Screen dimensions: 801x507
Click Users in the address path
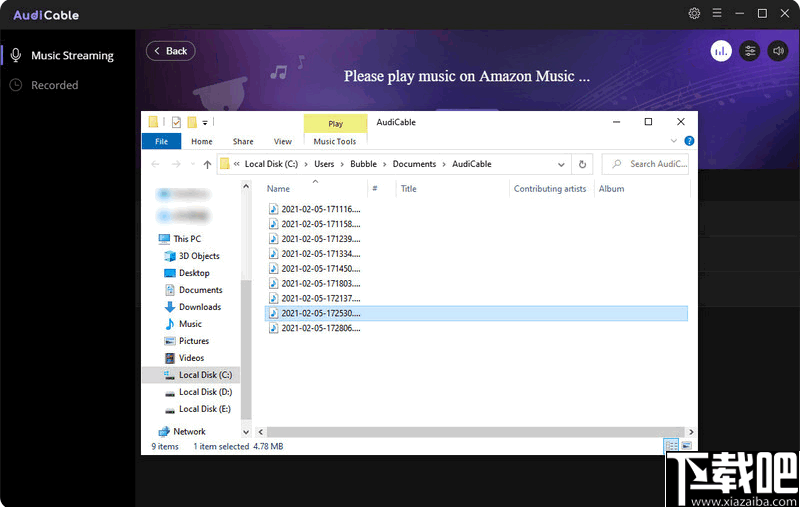pyautogui.click(x=324, y=164)
